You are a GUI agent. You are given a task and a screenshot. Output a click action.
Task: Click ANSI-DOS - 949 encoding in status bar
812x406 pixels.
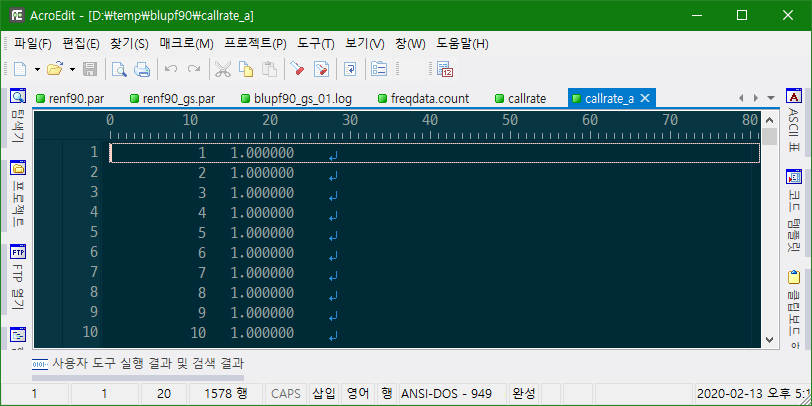coord(452,394)
